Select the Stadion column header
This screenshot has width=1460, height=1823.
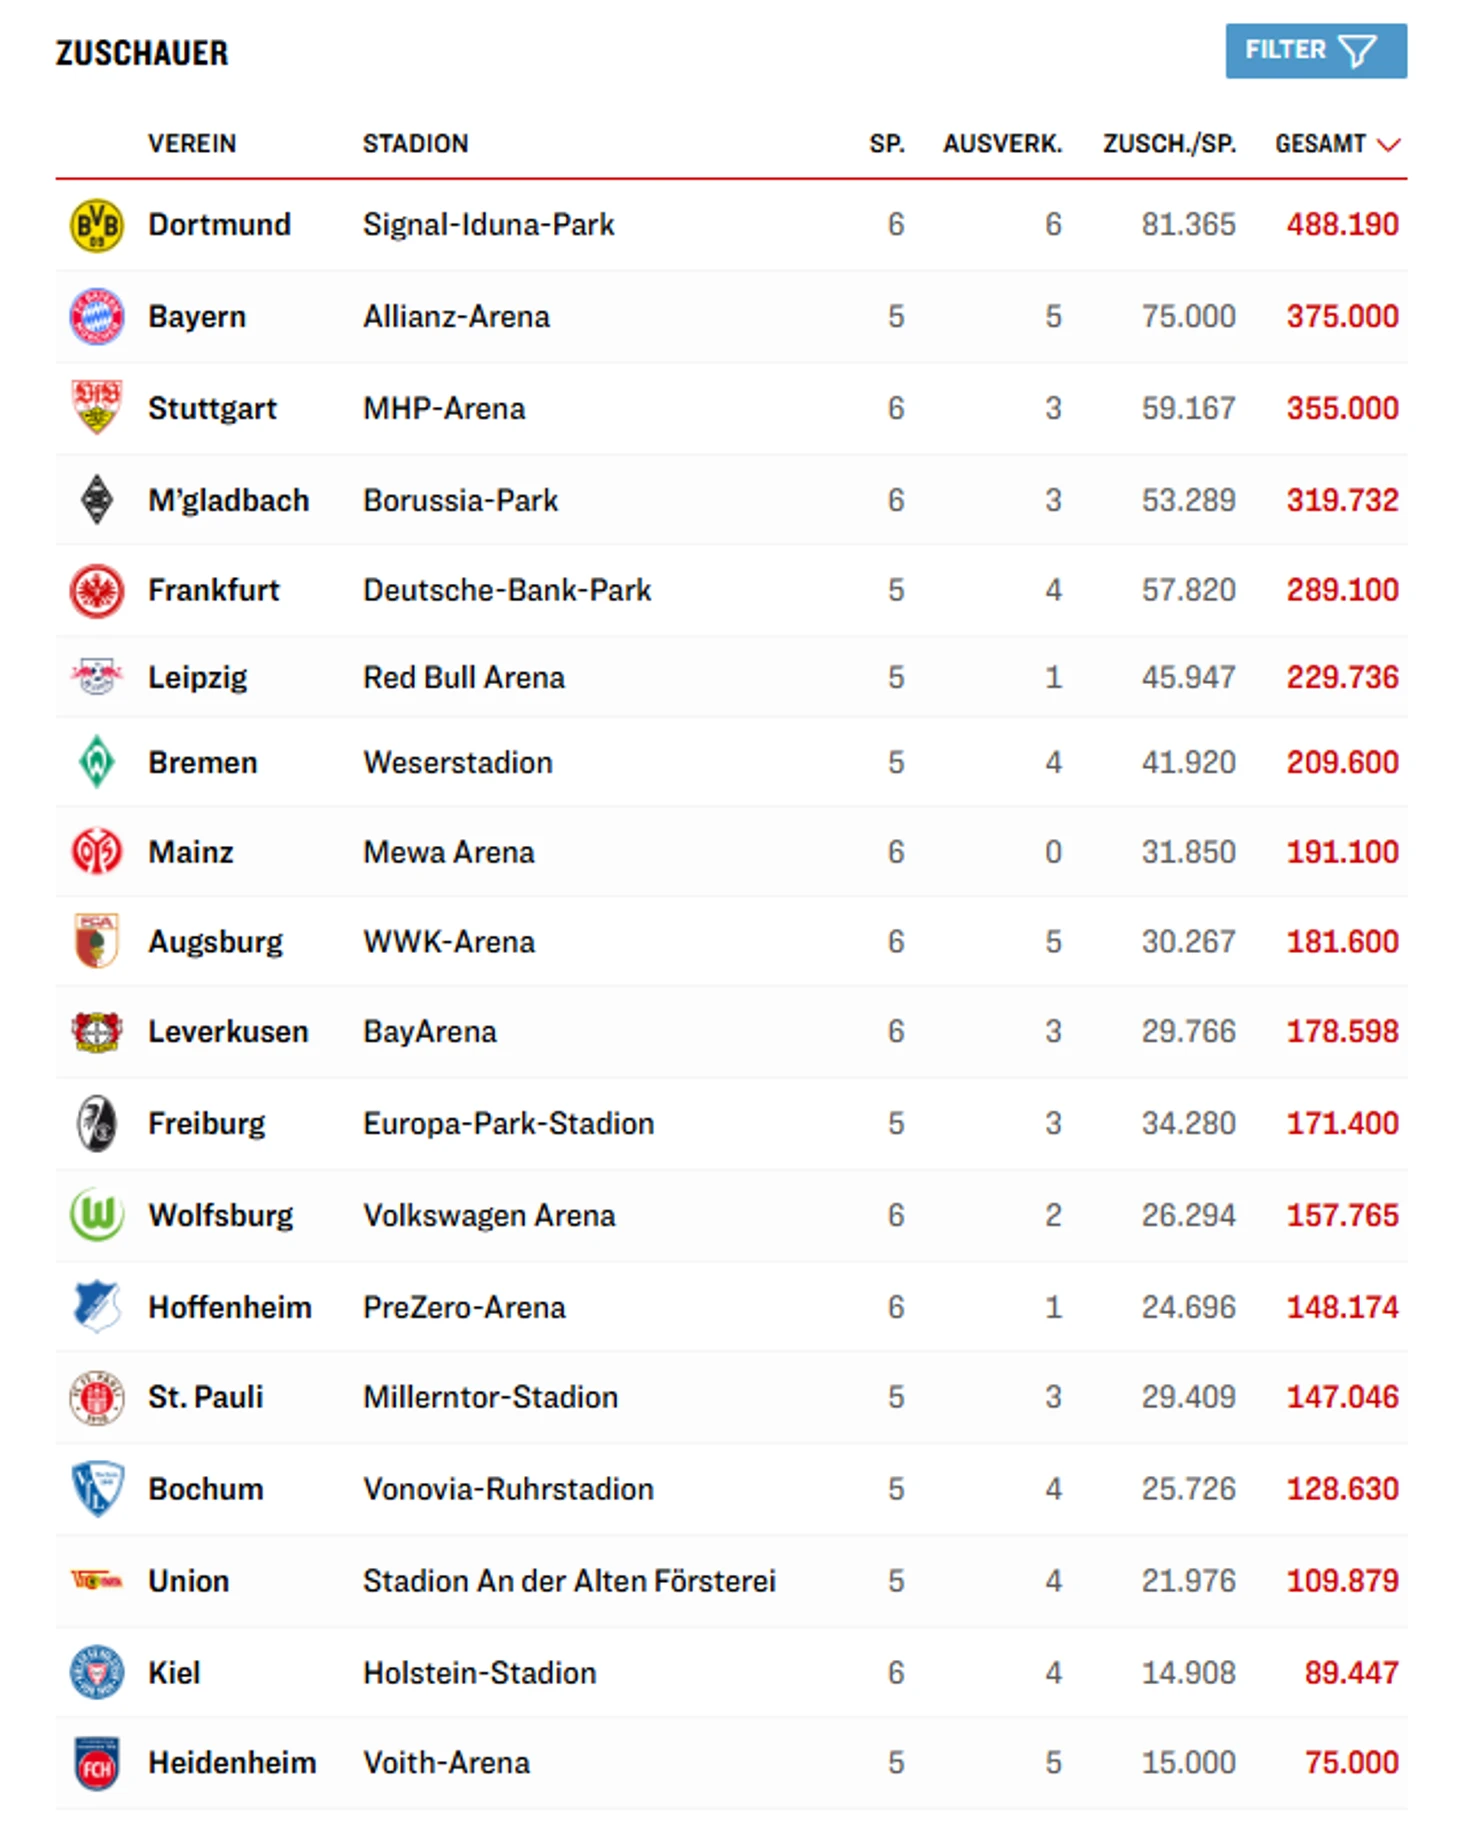(x=415, y=144)
